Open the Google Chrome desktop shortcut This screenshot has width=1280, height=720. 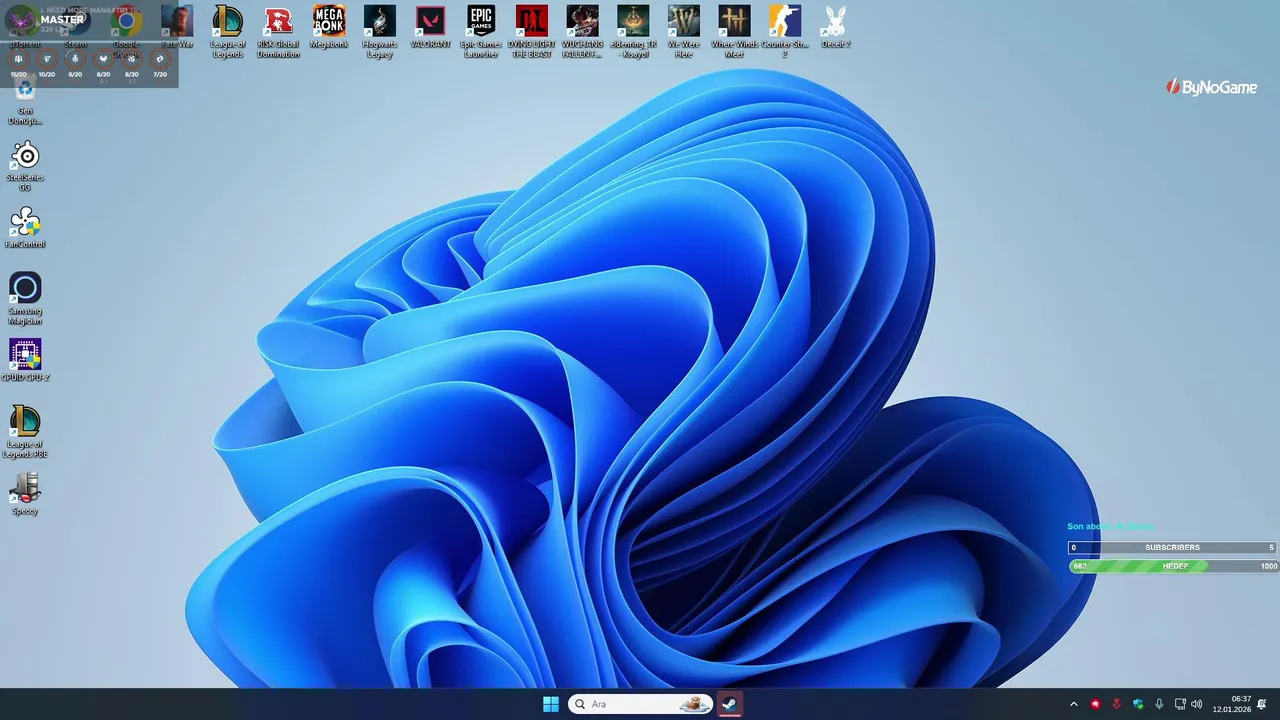pyautogui.click(x=127, y=28)
